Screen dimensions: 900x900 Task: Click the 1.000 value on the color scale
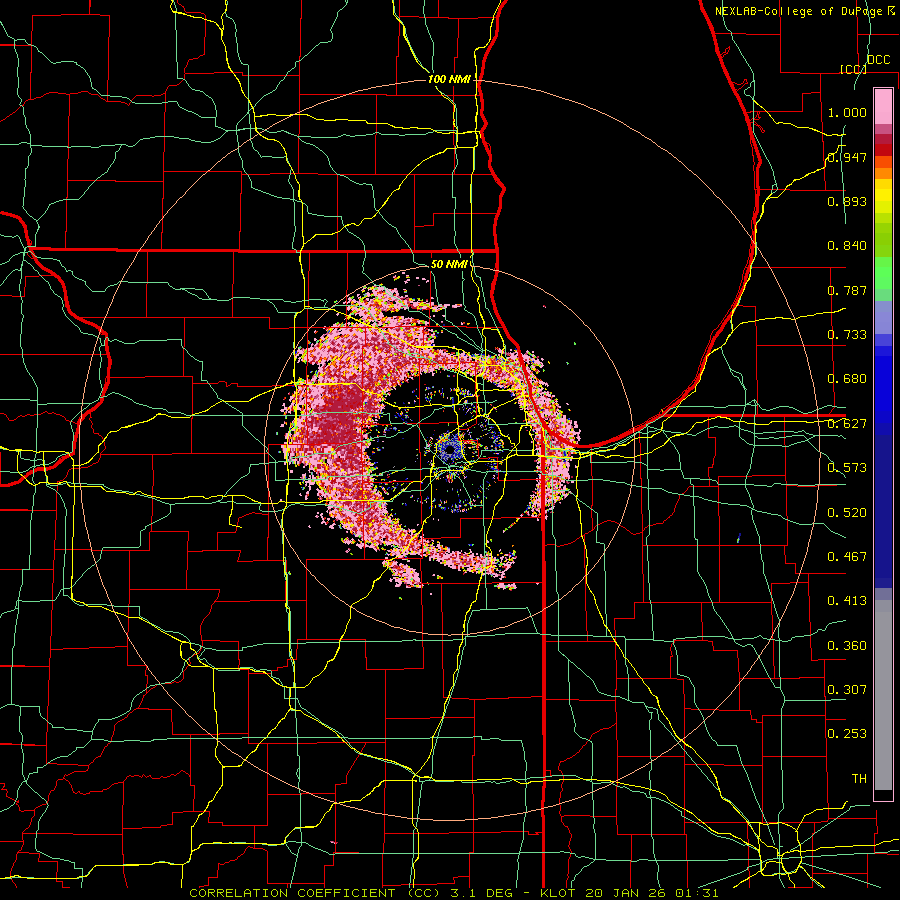[847, 112]
